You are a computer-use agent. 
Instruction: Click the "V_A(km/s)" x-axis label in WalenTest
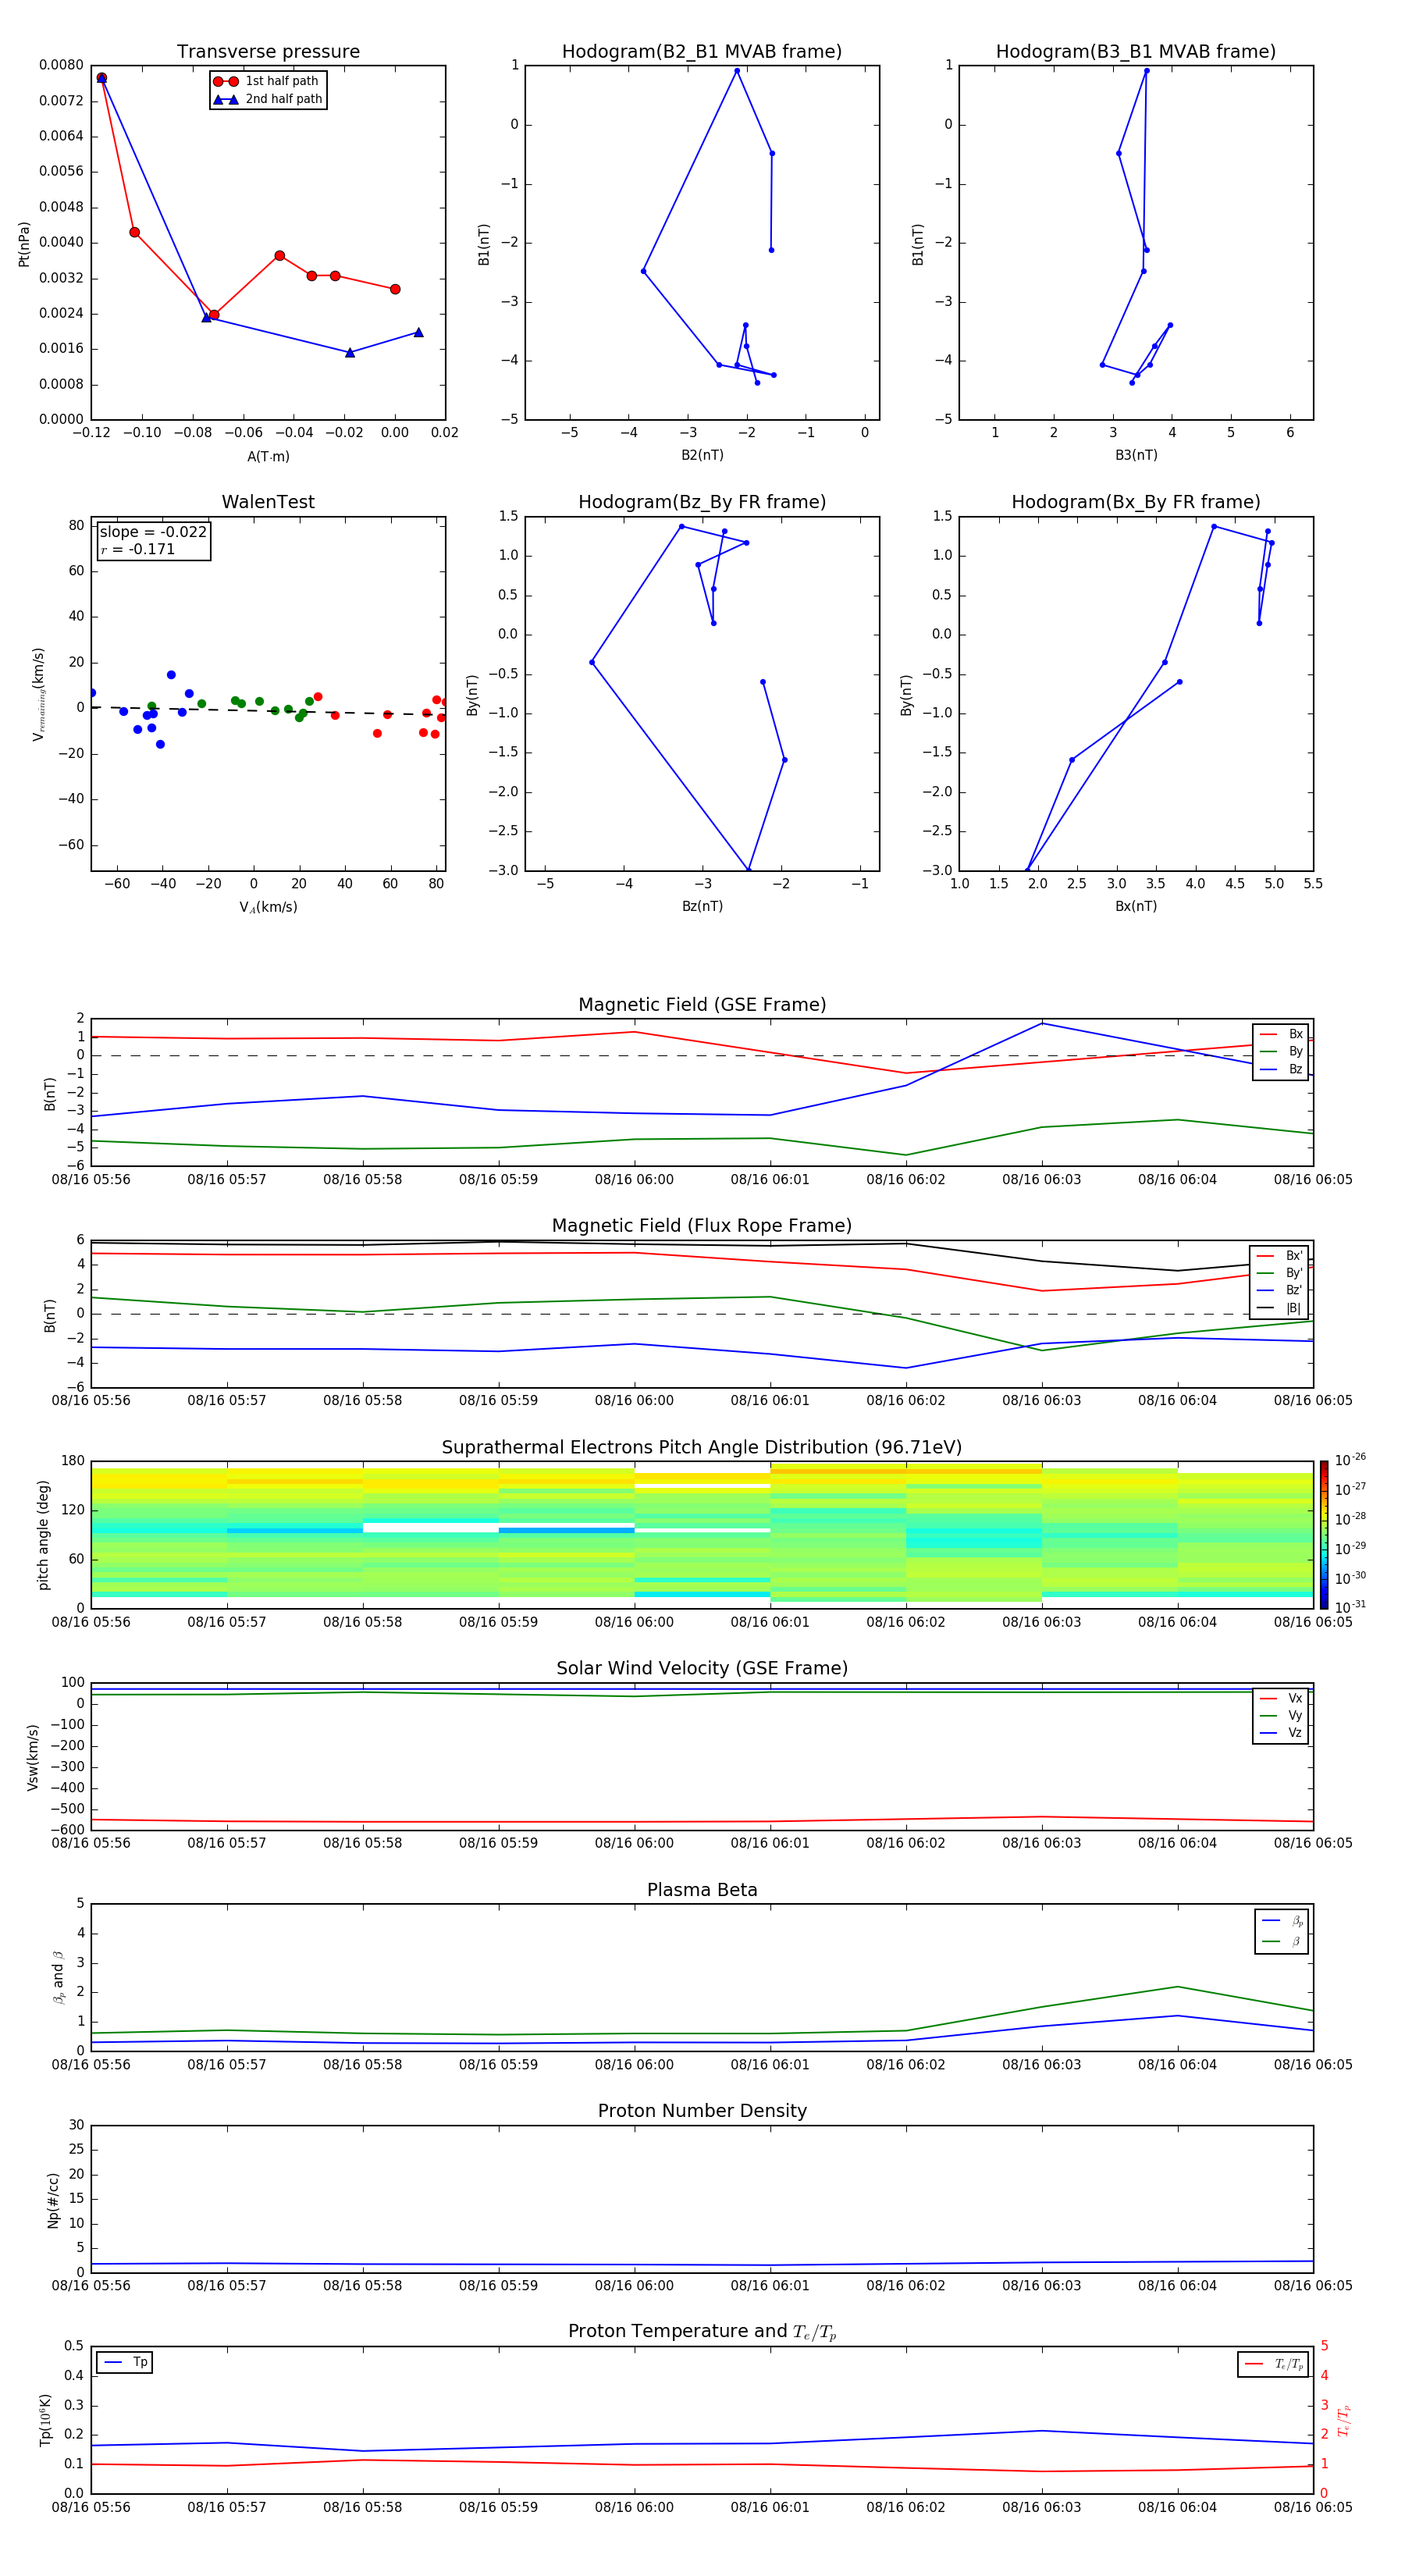tap(268, 907)
